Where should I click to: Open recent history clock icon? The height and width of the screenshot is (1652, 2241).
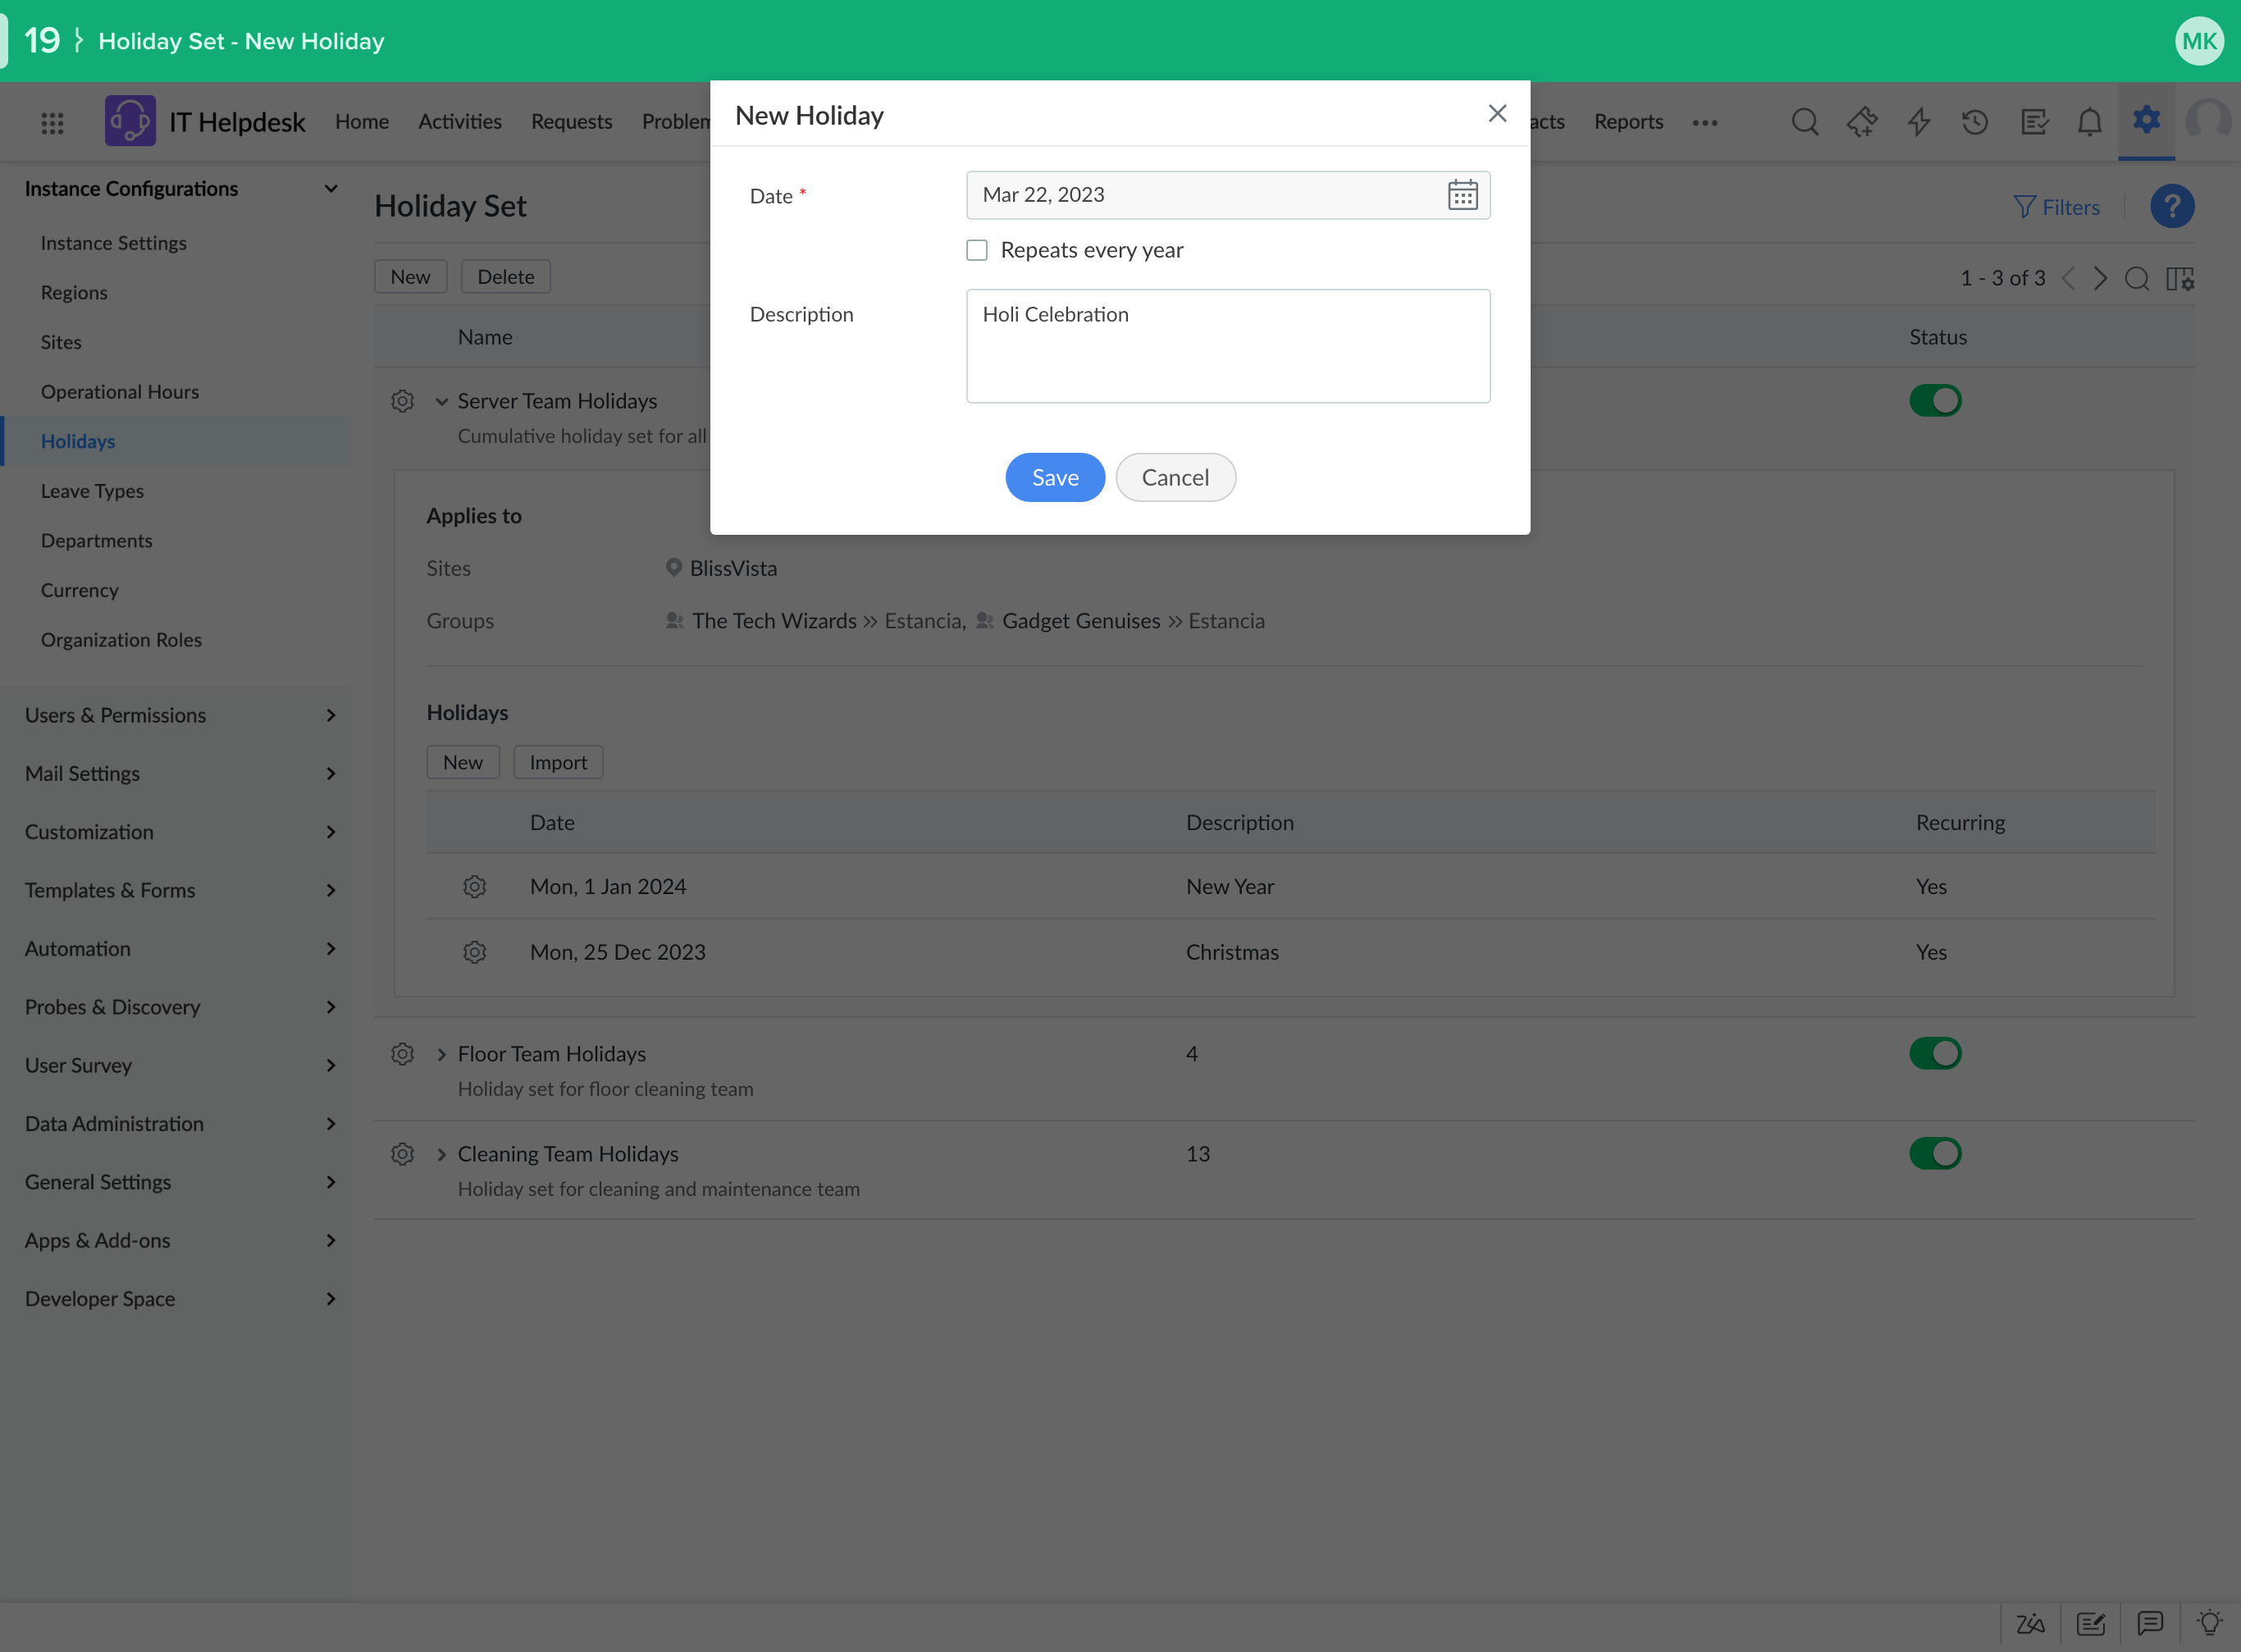pyautogui.click(x=1975, y=122)
